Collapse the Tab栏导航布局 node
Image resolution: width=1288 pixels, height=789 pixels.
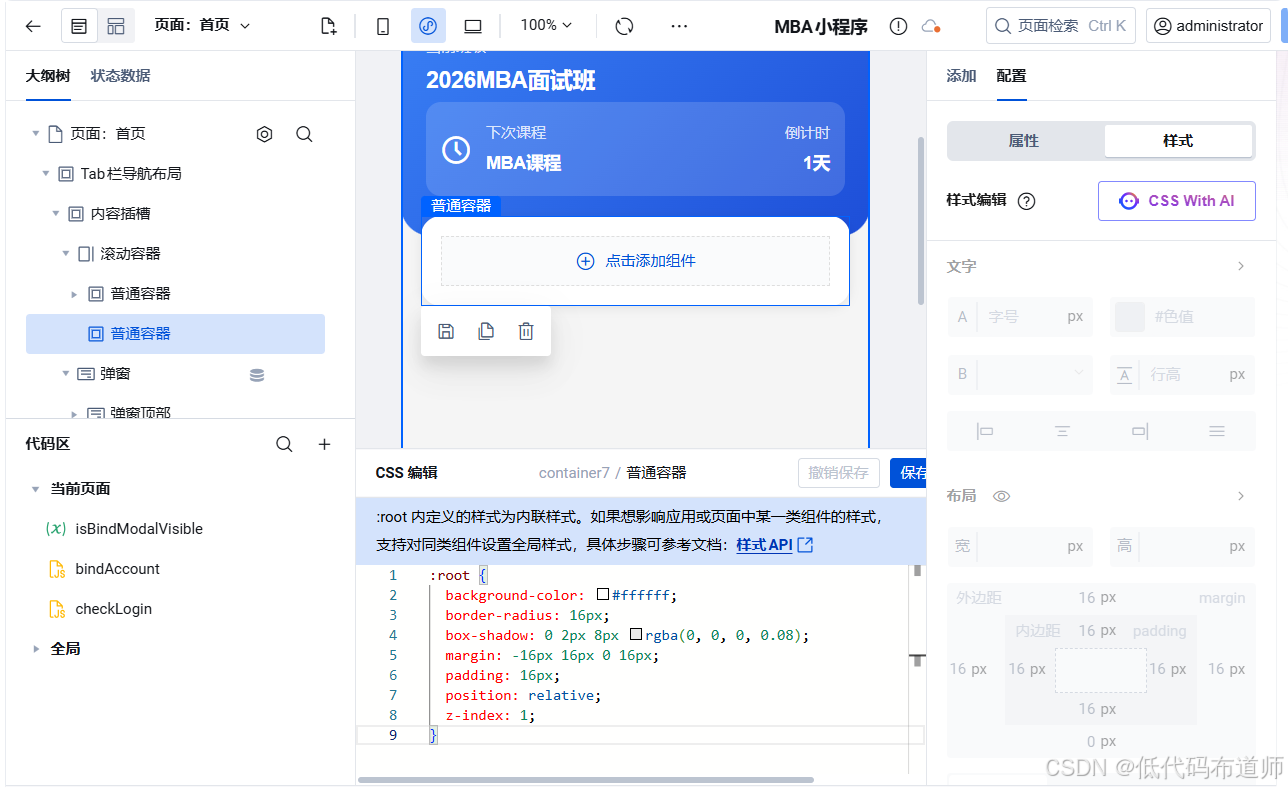46,173
